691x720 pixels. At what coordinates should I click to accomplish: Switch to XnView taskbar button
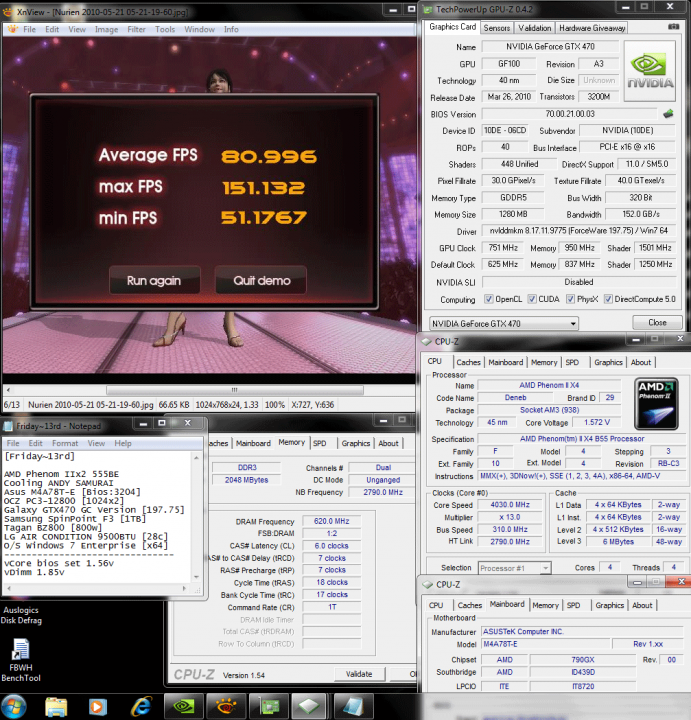(x=225, y=706)
